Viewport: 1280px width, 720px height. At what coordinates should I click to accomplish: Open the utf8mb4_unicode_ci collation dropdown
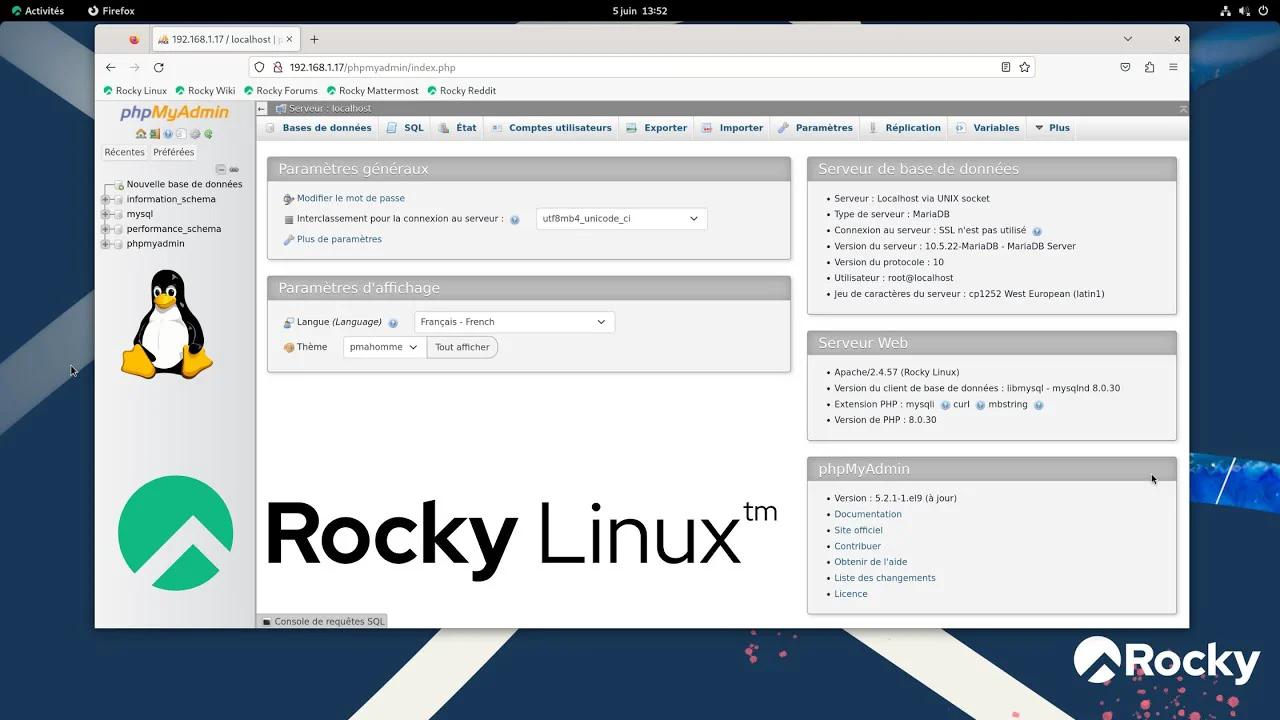coord(620,218)
